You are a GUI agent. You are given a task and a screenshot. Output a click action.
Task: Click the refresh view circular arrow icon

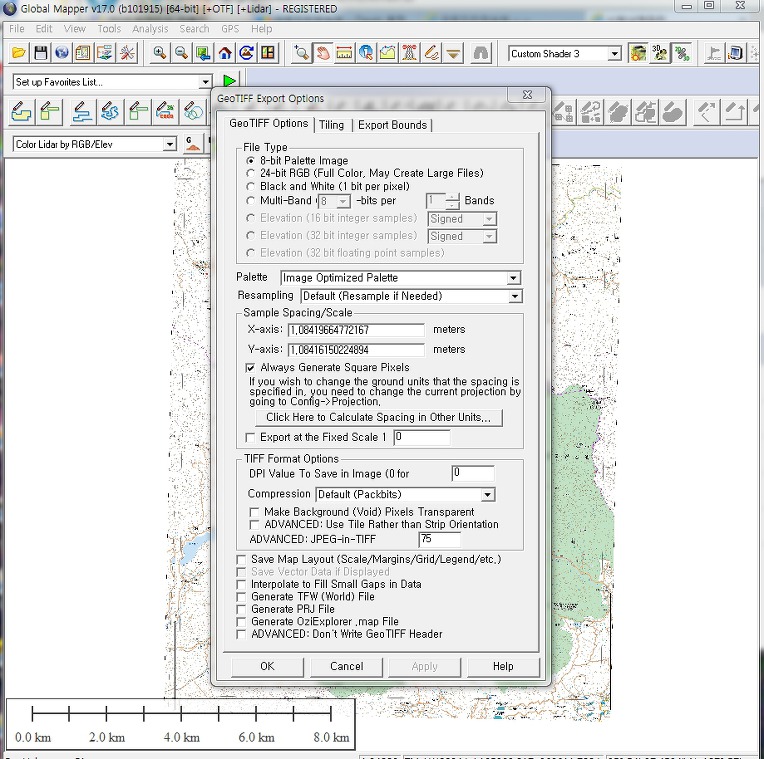247,53
